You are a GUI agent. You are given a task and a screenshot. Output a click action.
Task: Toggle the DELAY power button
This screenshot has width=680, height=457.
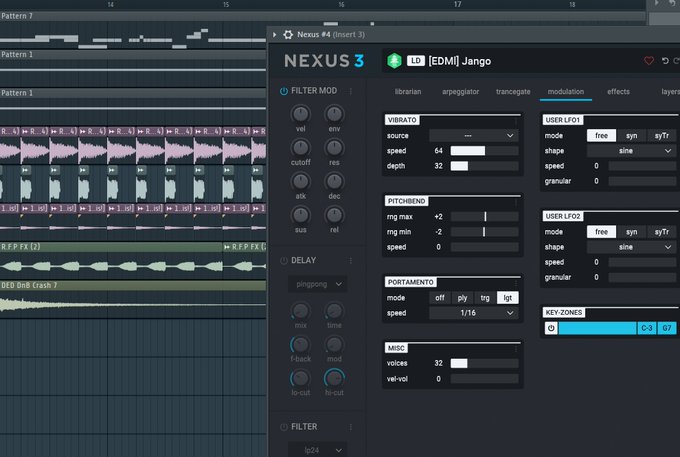click(x=284, y=261)
